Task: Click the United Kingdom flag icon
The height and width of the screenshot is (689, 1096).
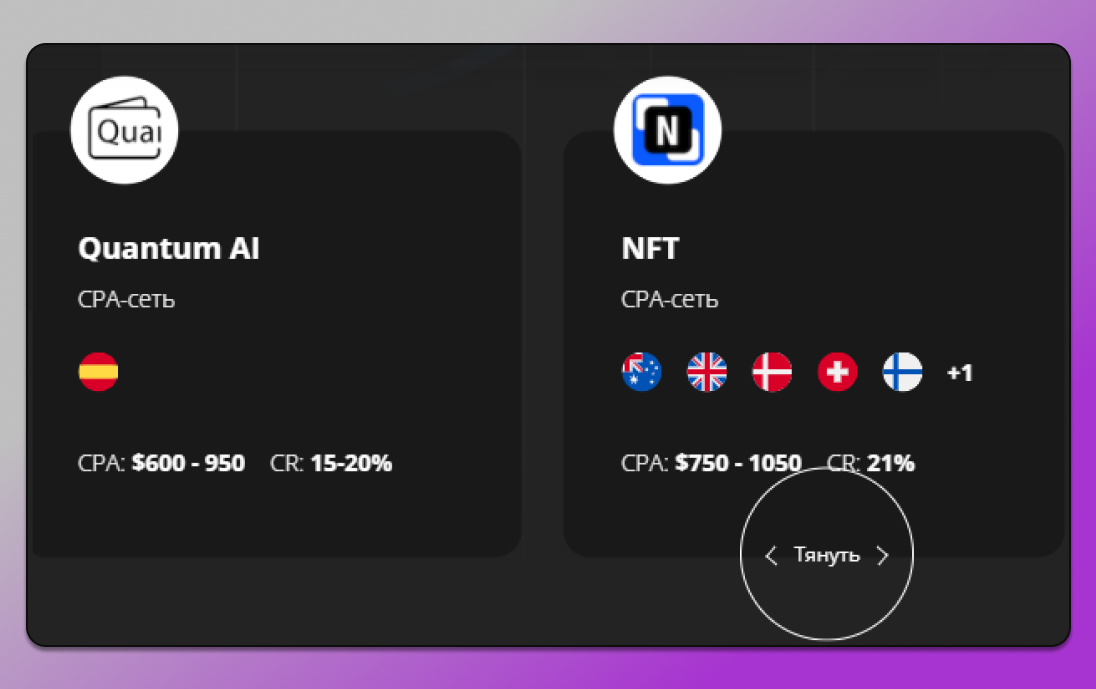Action: click(x=706, y=372)
